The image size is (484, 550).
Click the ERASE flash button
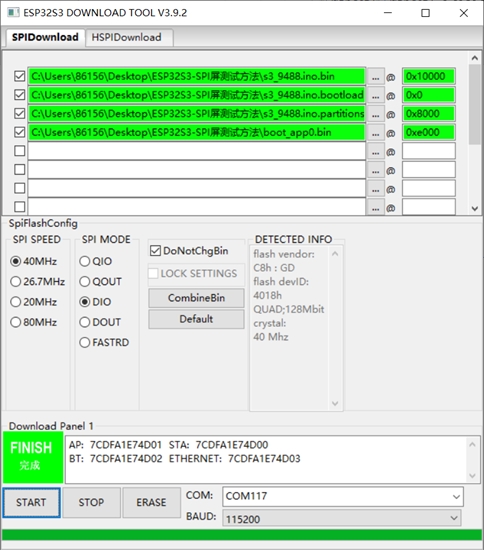[x=151, y=502]
